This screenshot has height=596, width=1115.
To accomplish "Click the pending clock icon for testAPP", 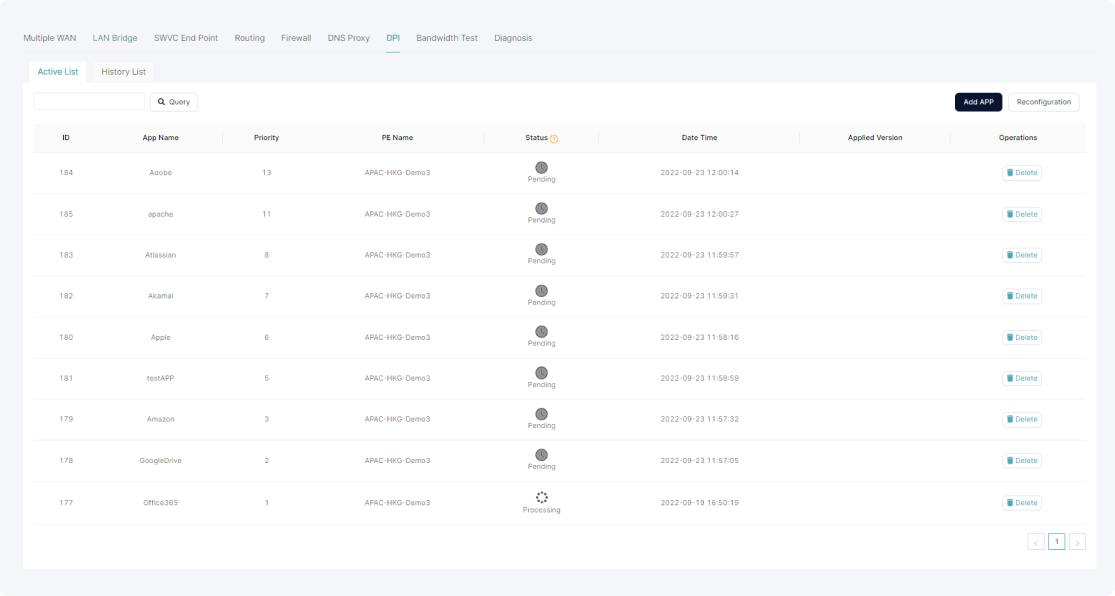I will tap(541, 373).
